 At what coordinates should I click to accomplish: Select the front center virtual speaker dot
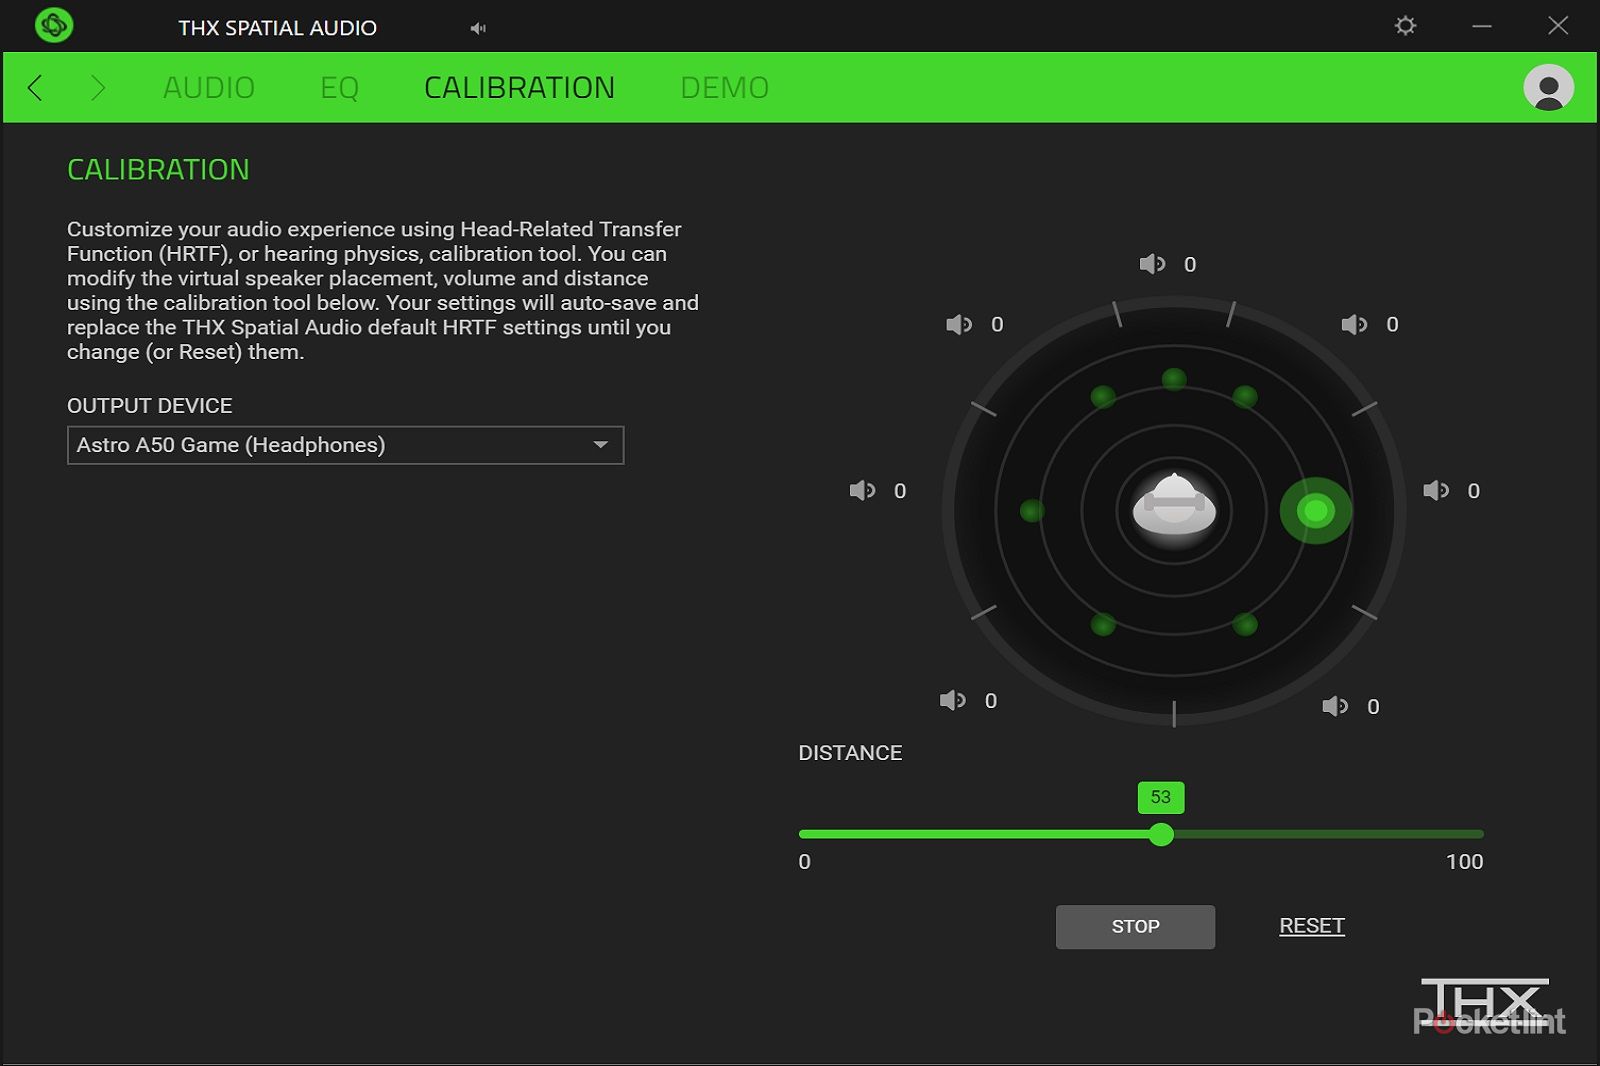point(1174,379)
